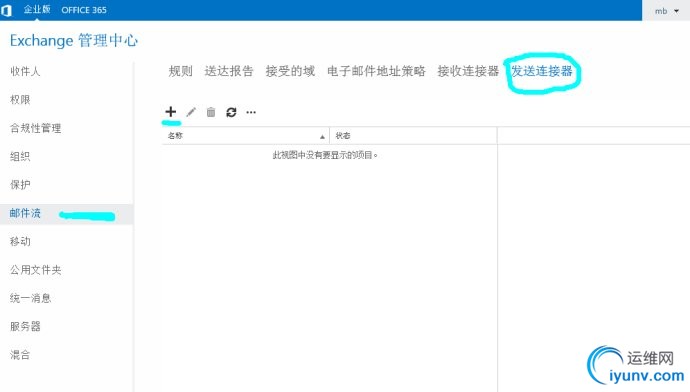Open 收件人 in the sidebar
The image size is (690, 392).
point(25,71)
